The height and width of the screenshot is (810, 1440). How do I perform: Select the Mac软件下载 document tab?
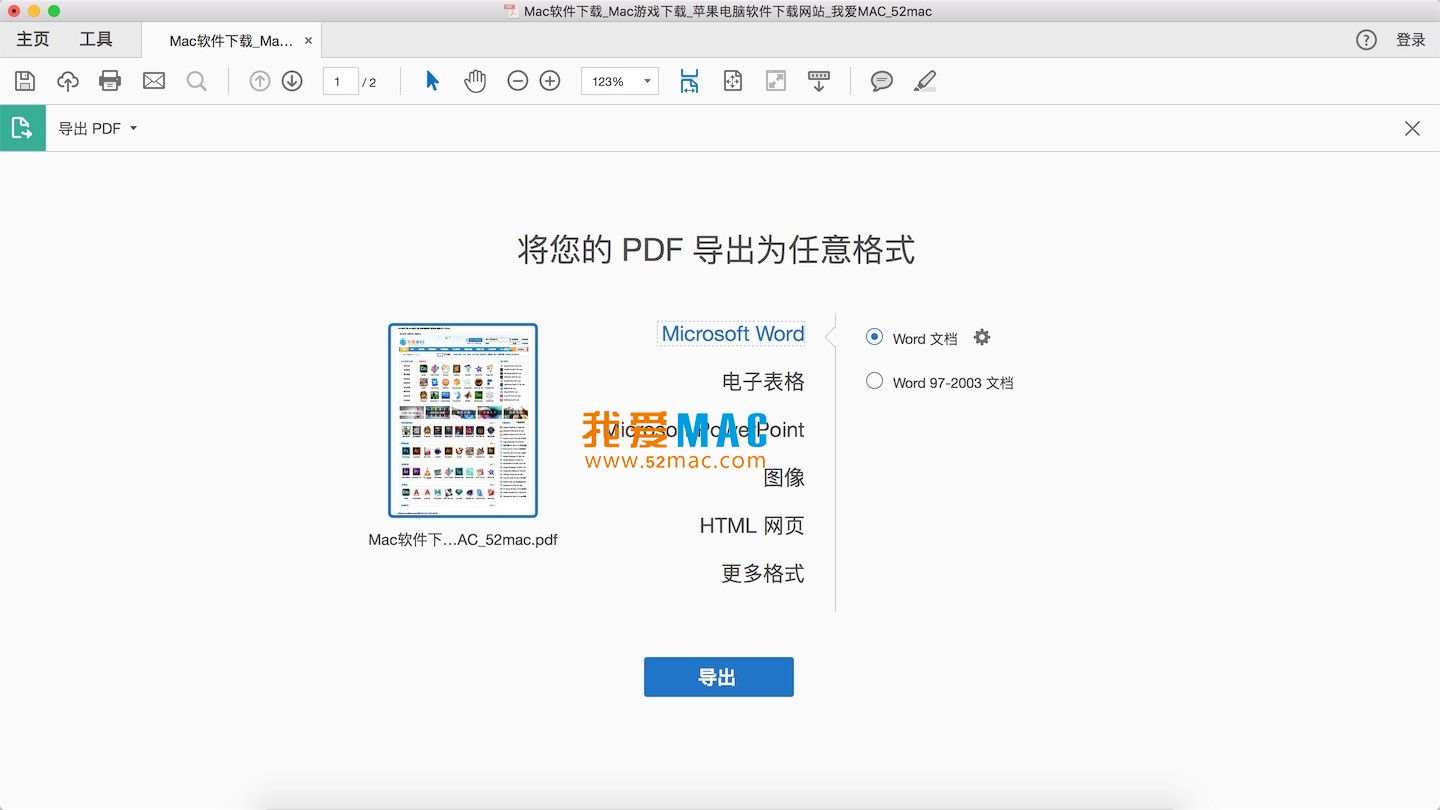pyautogui.click(x=232, y=41)
